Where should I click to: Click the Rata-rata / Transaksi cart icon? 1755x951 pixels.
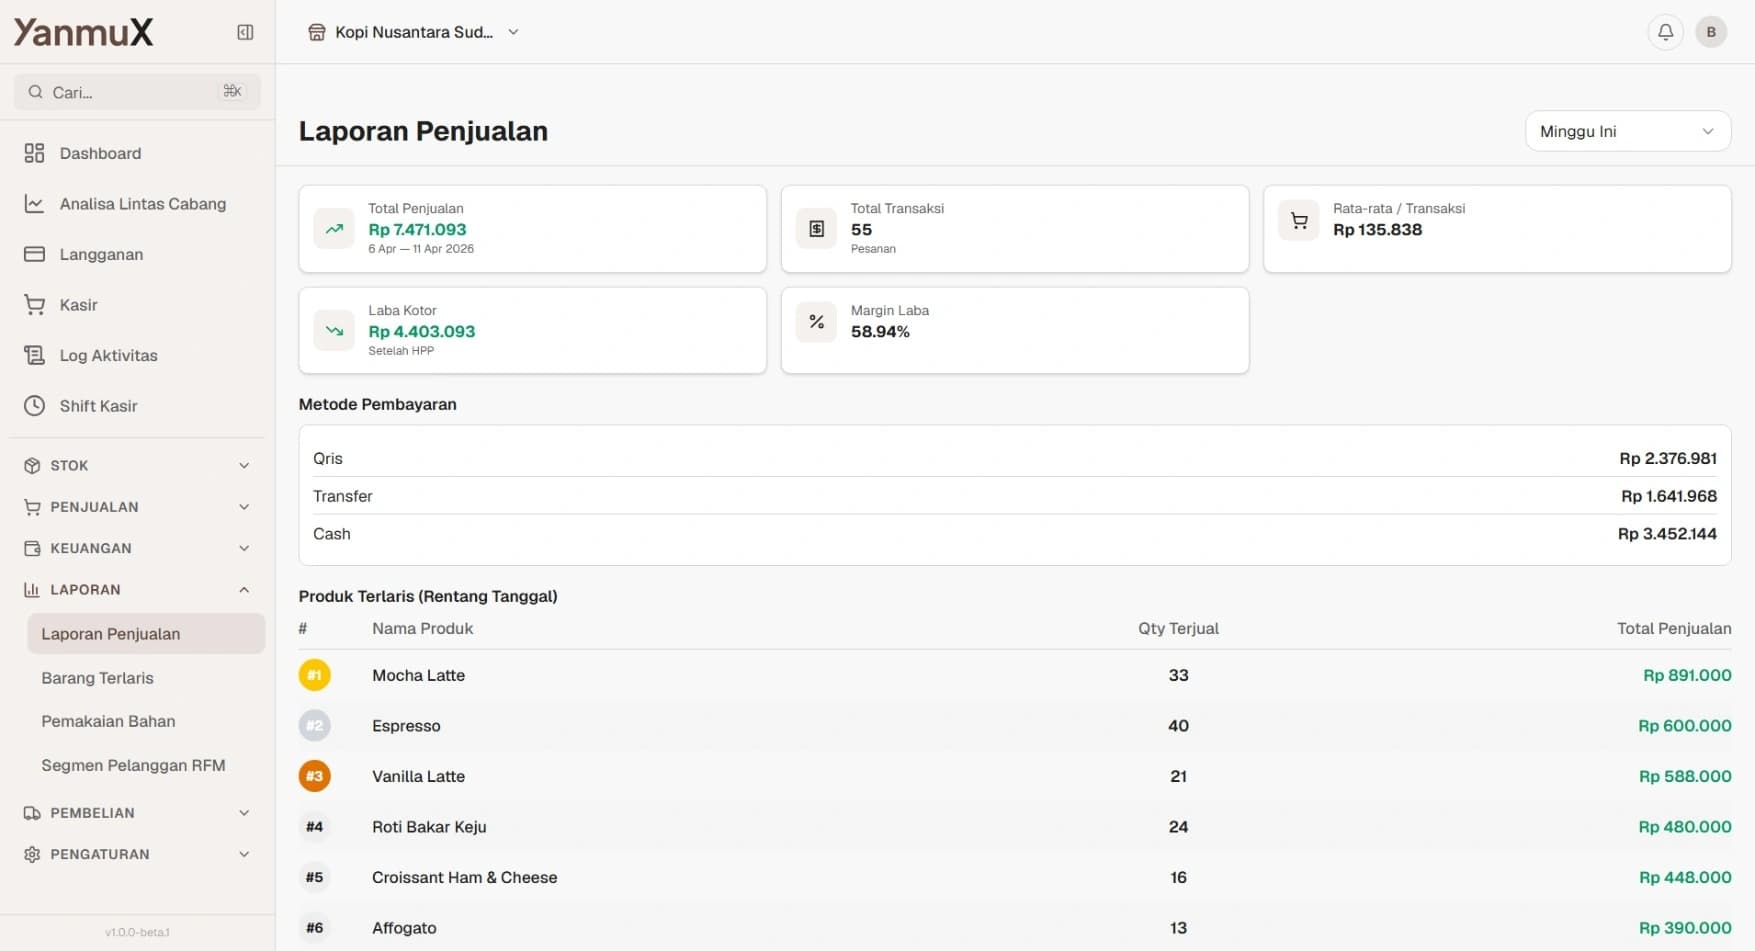click(x=1298, y=221)
